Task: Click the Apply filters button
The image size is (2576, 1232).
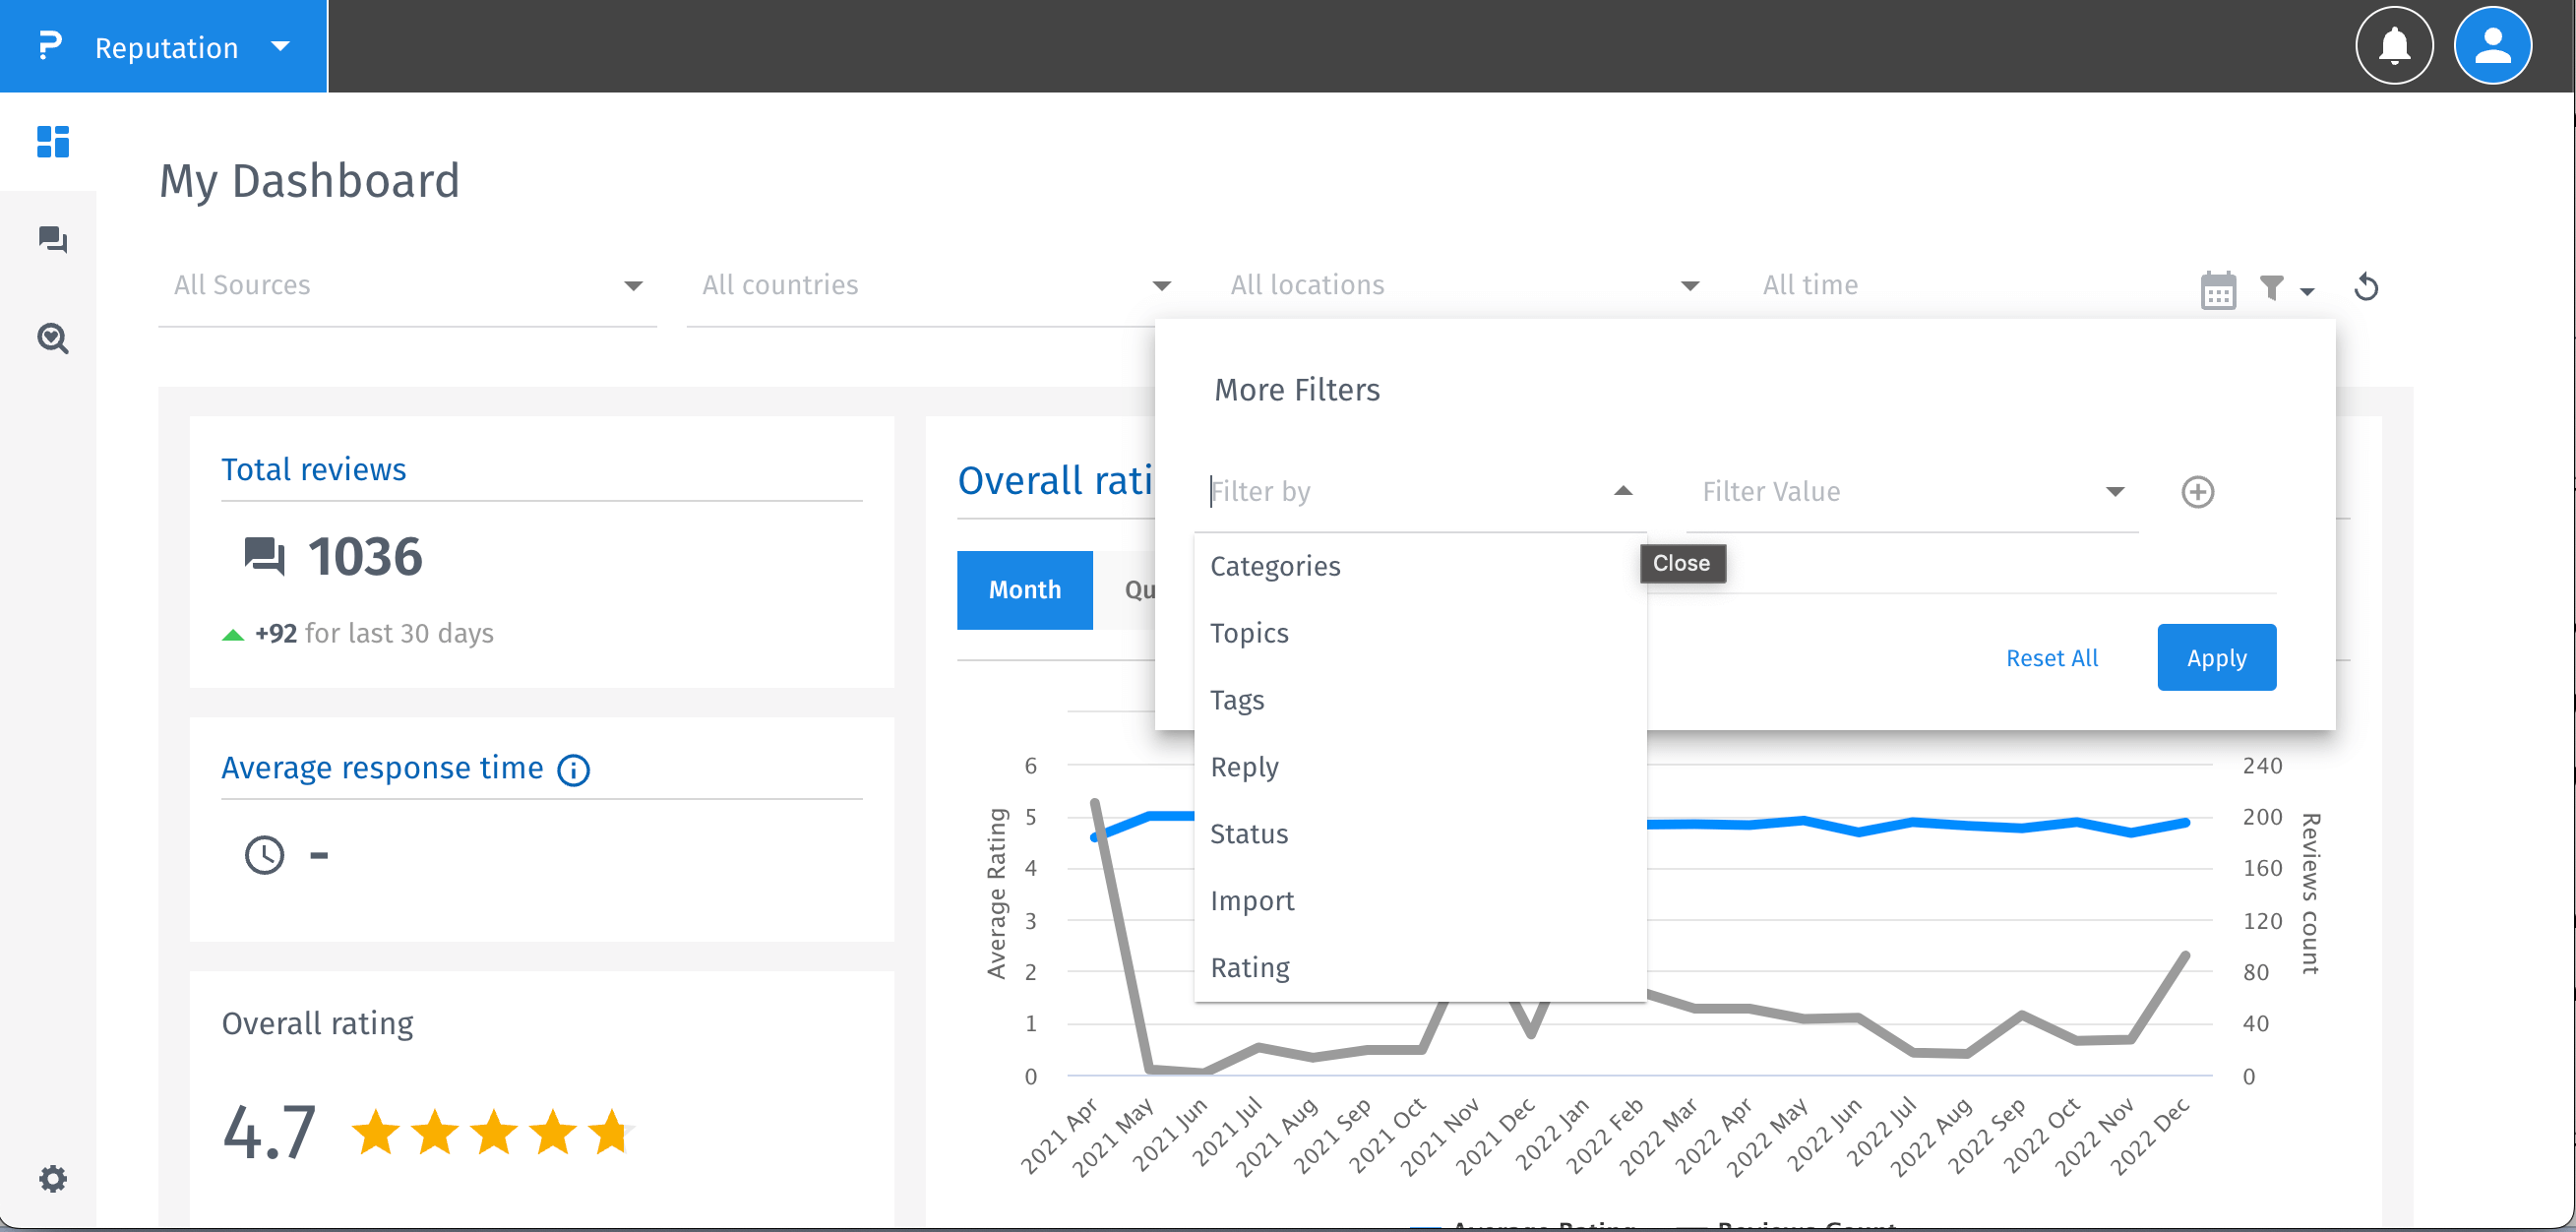Action: click(x=2216, y=658)
